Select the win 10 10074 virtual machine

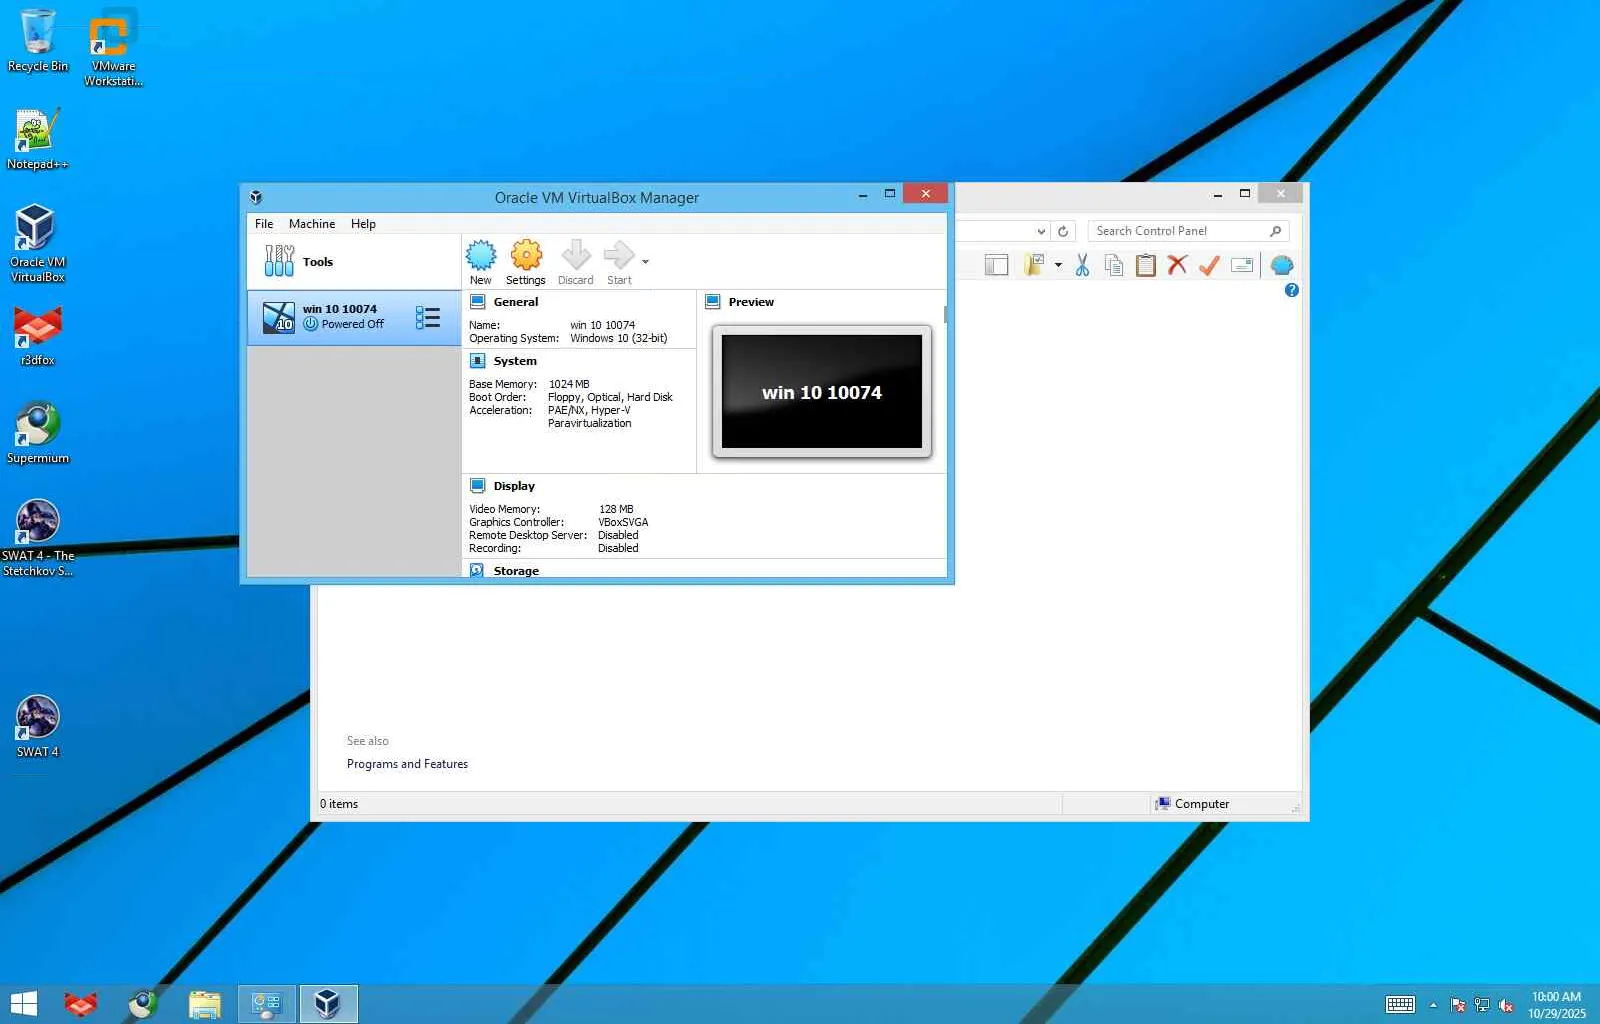[354, 318]
